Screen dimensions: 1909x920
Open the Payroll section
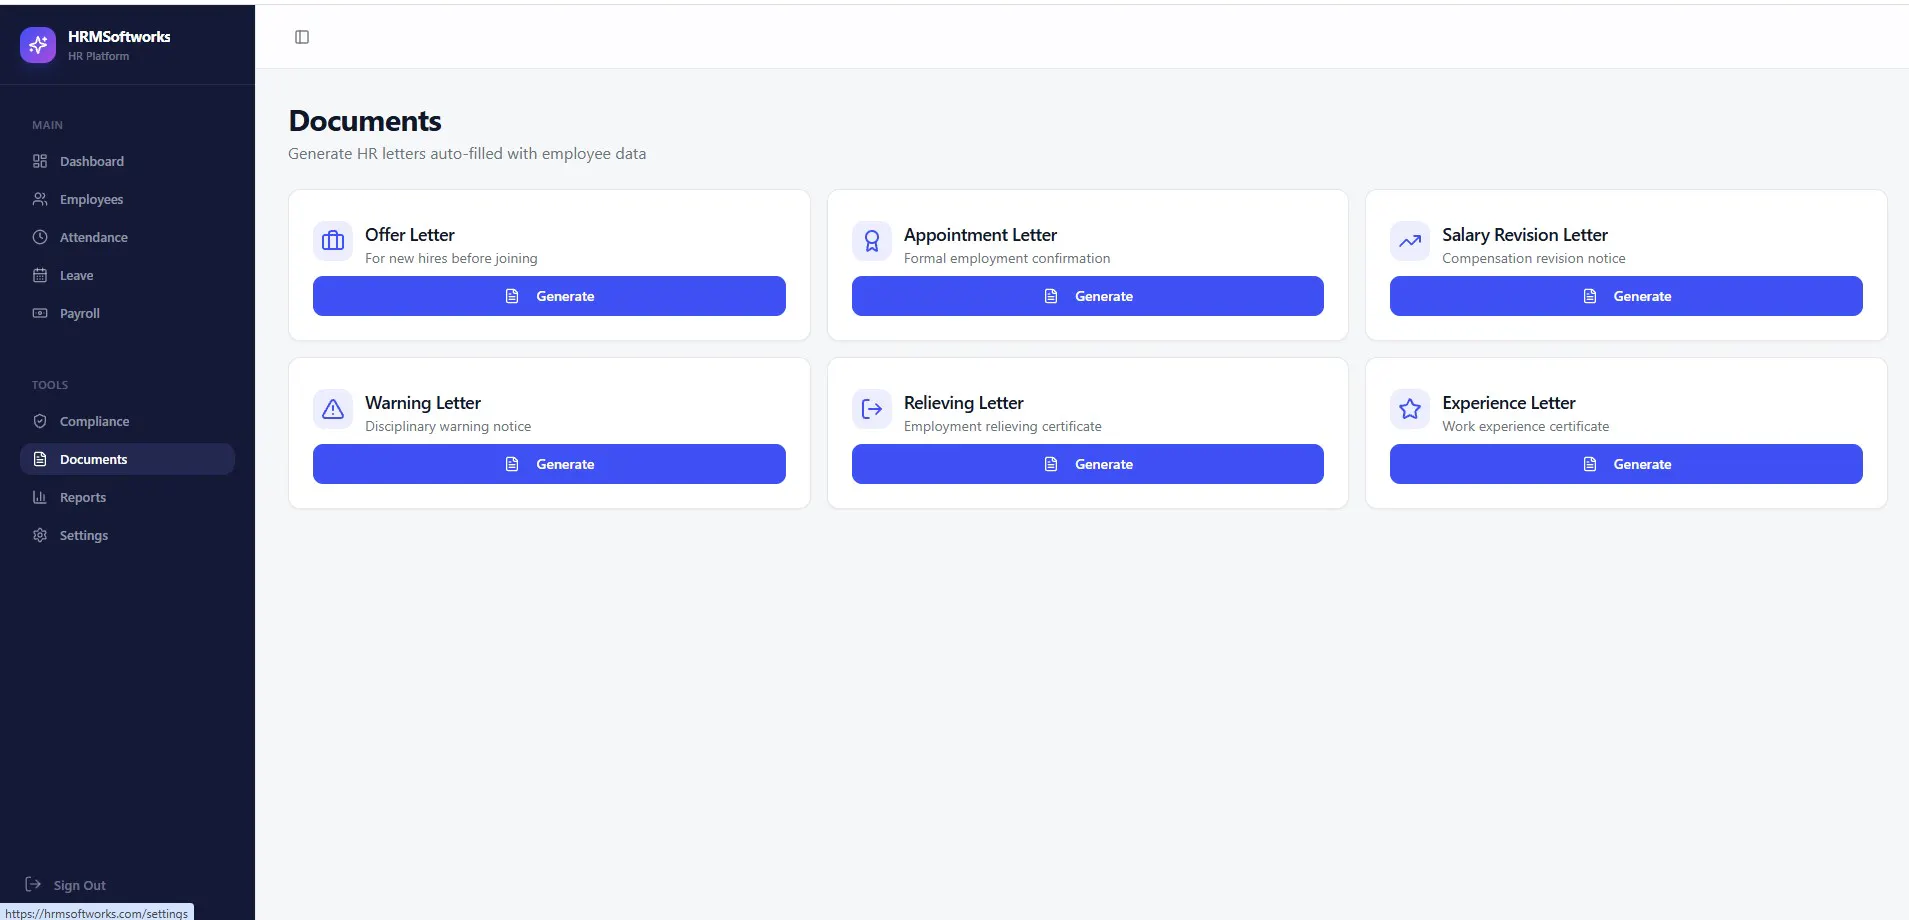click(127, 313)
